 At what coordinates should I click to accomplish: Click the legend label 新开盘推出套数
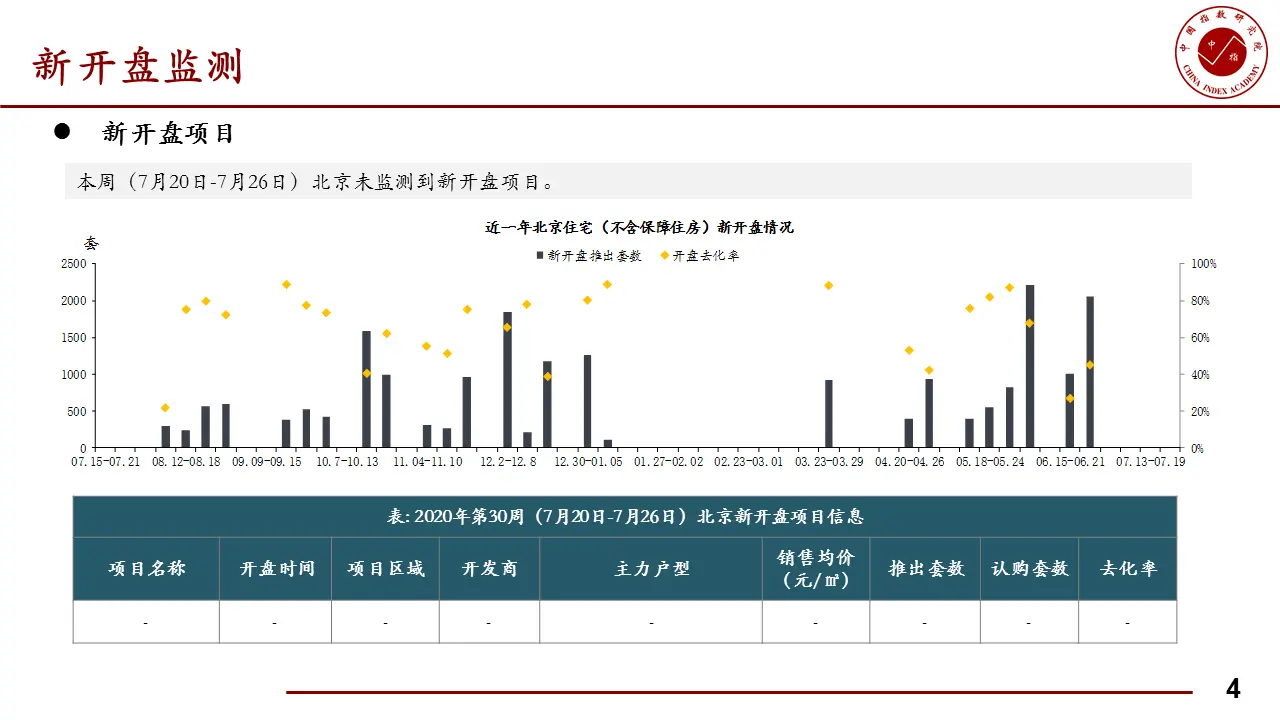pos(594,256)
